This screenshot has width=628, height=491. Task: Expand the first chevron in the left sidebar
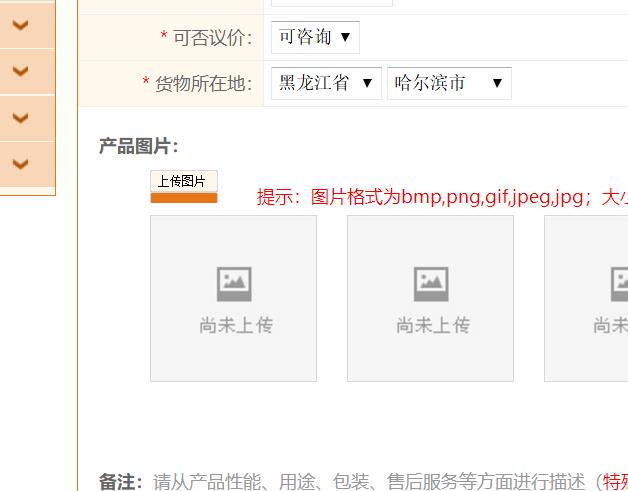20,23
